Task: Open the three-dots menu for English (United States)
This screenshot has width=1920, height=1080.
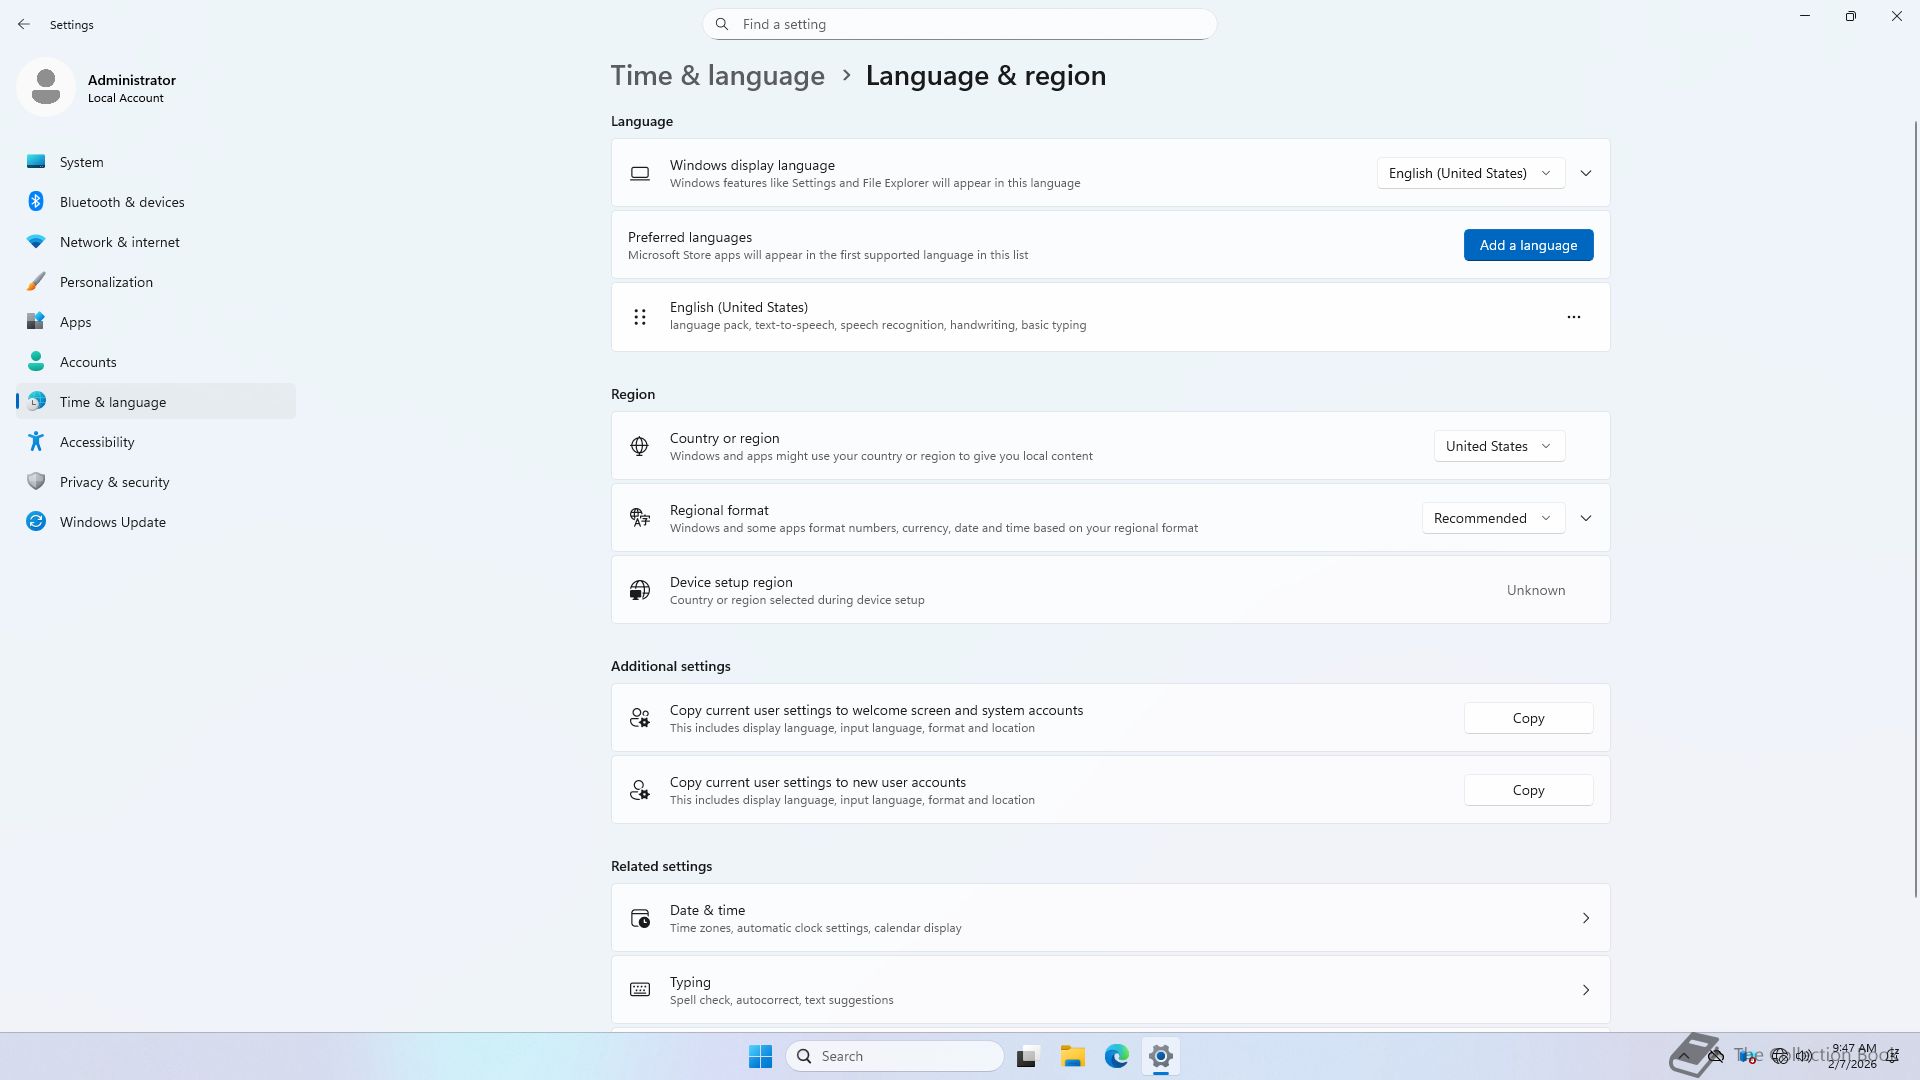Action: point(1573,317)
